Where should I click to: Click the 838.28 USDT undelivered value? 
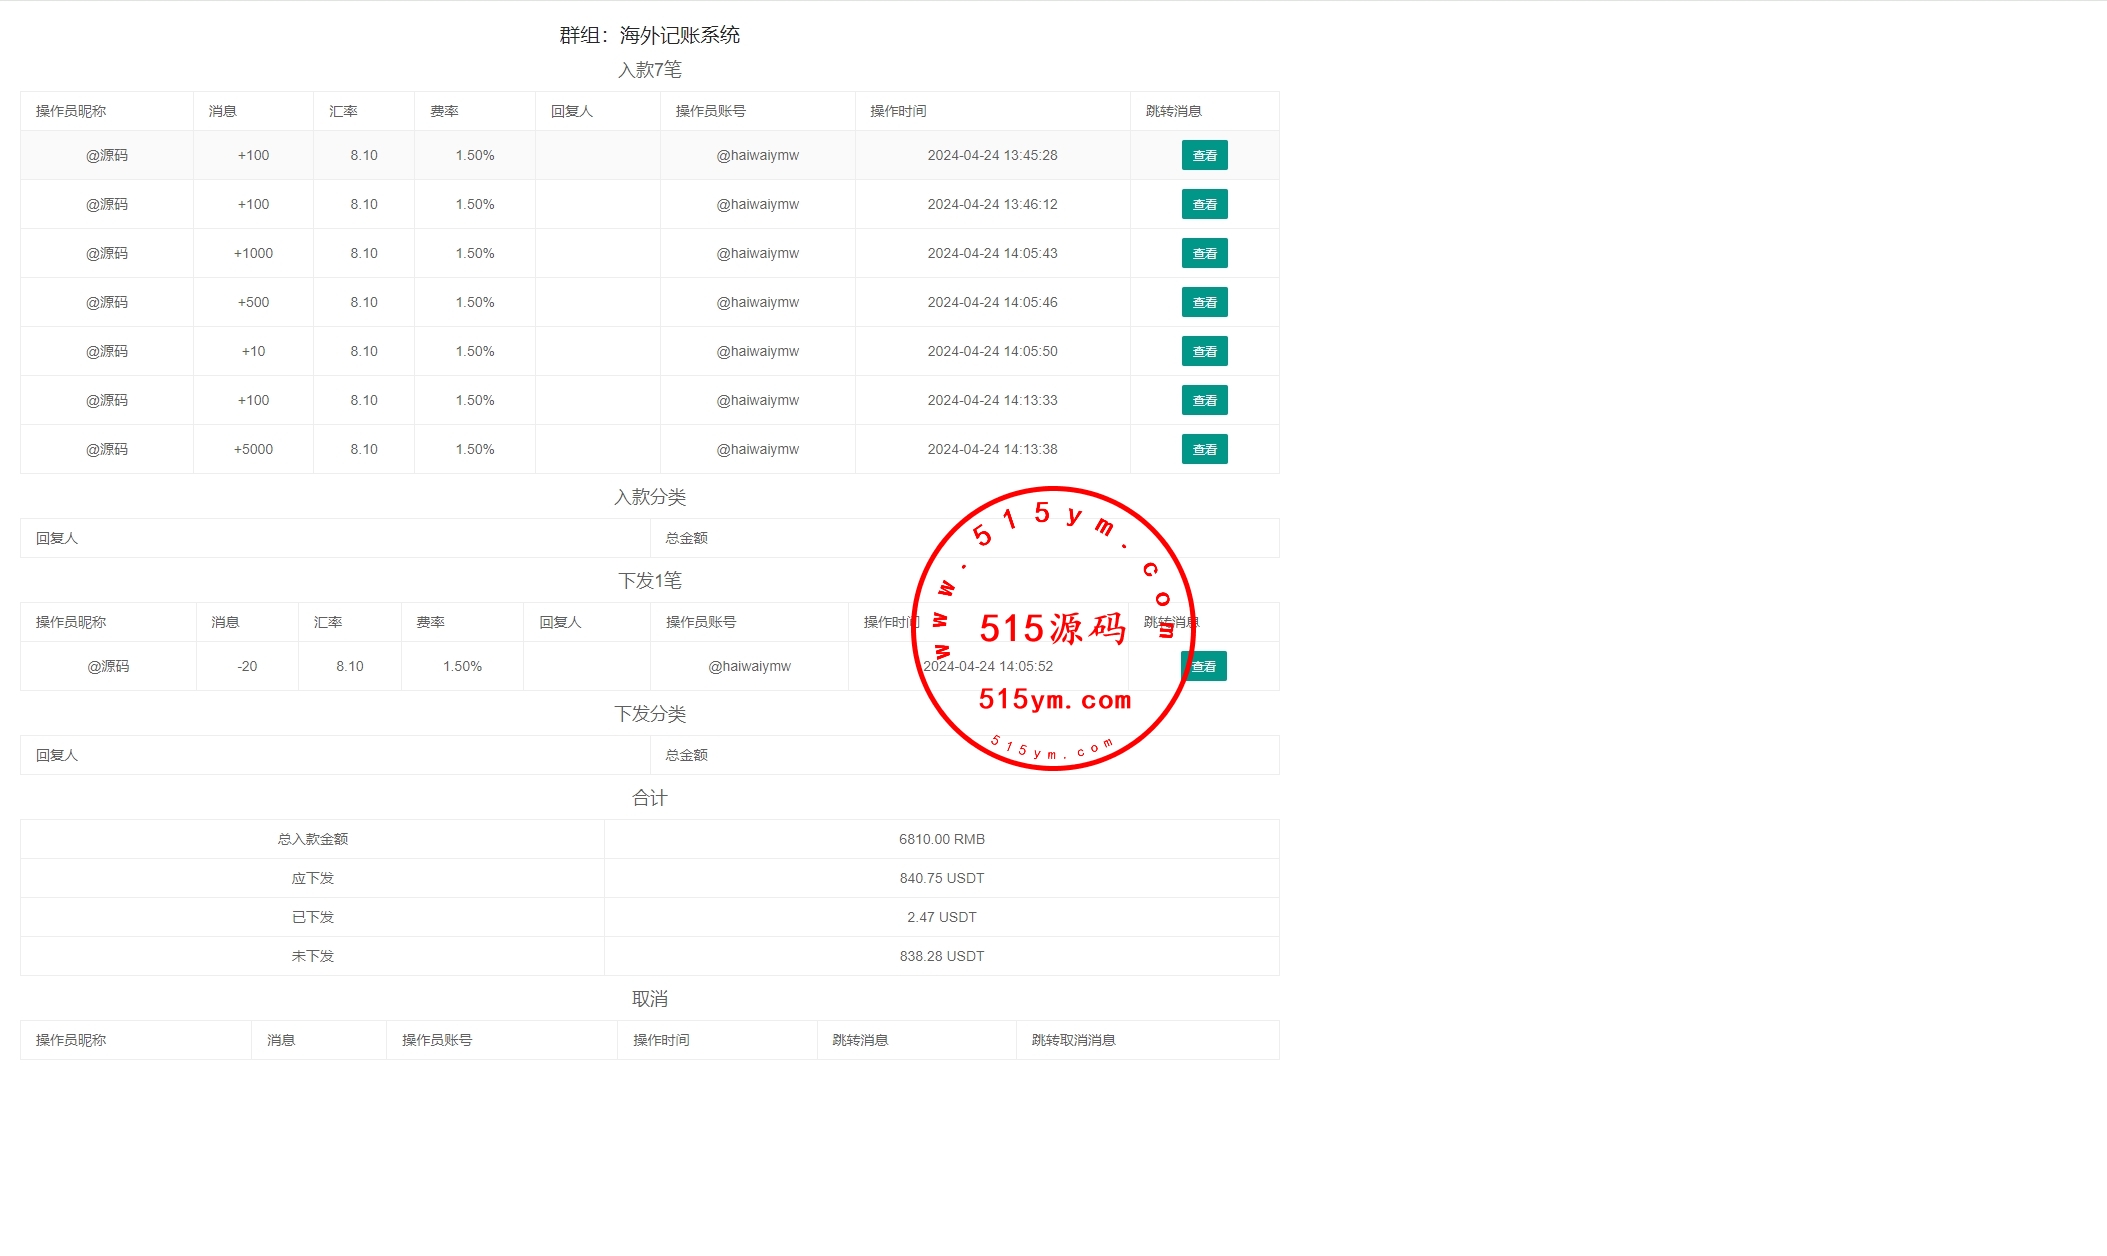point(941,956)
